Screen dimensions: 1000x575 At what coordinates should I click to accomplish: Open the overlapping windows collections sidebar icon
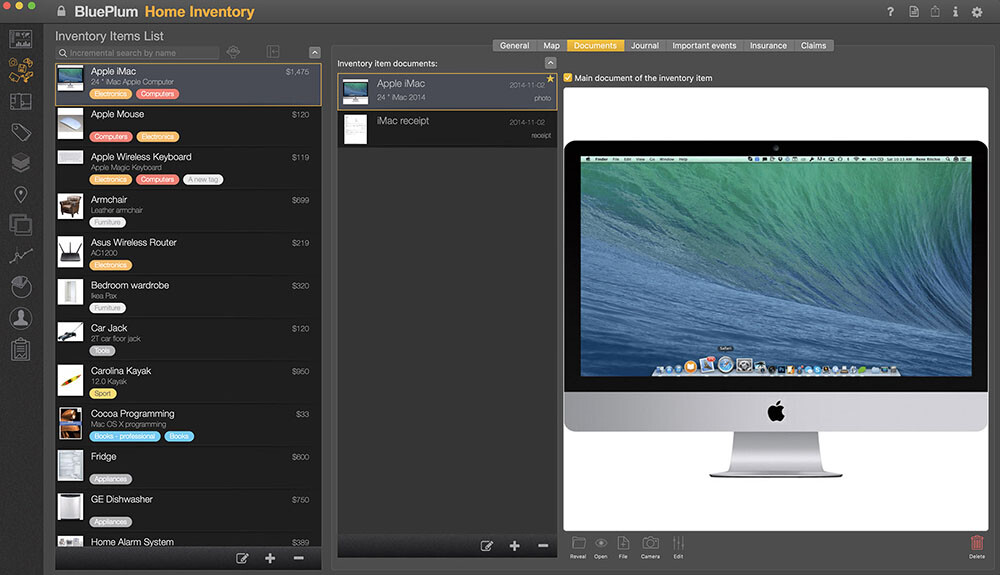20,224
